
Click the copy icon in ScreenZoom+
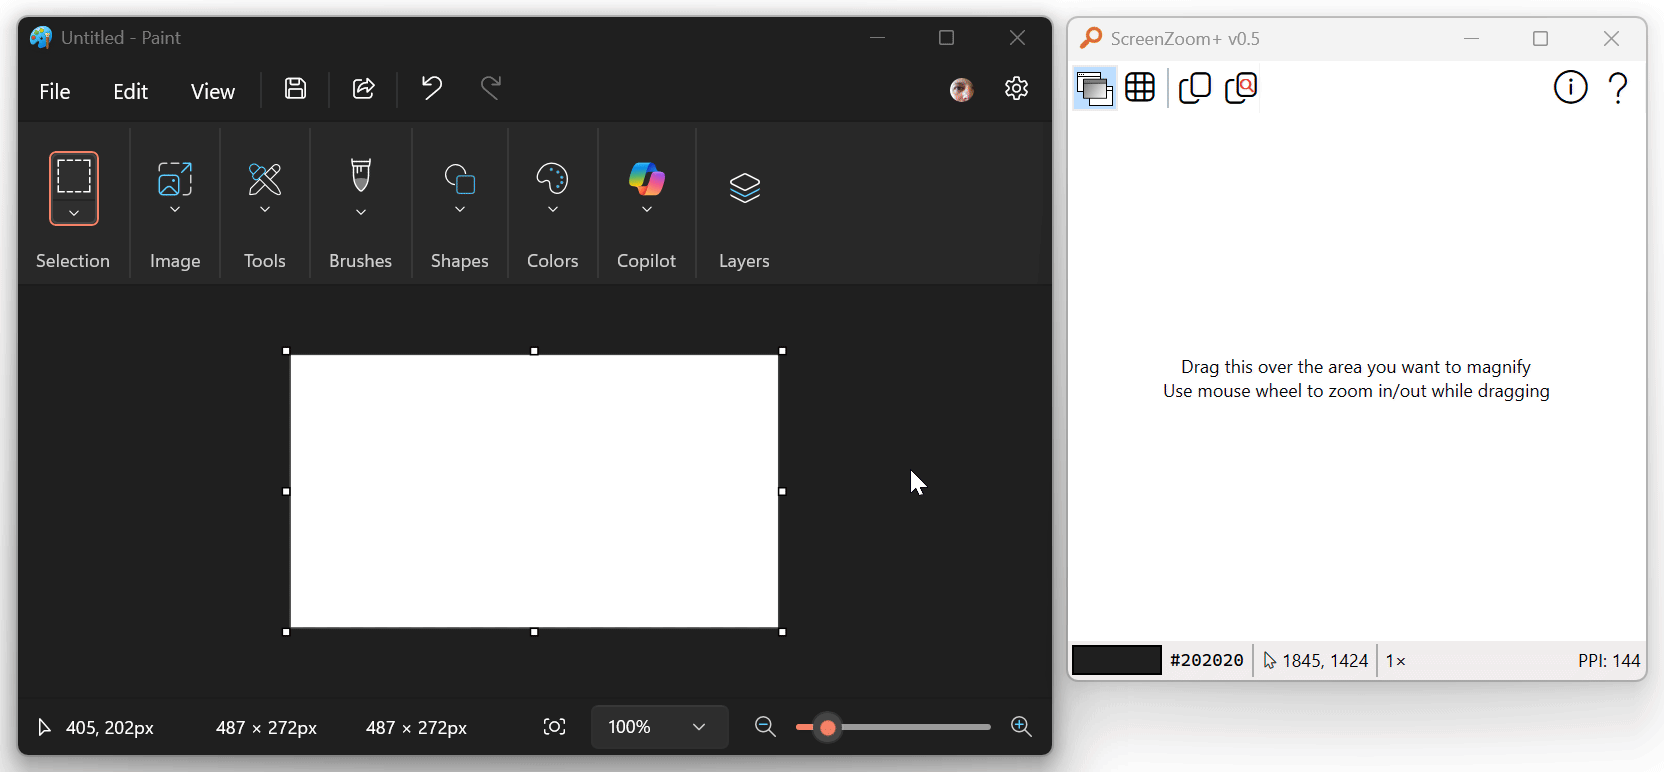coord(1195,88)
